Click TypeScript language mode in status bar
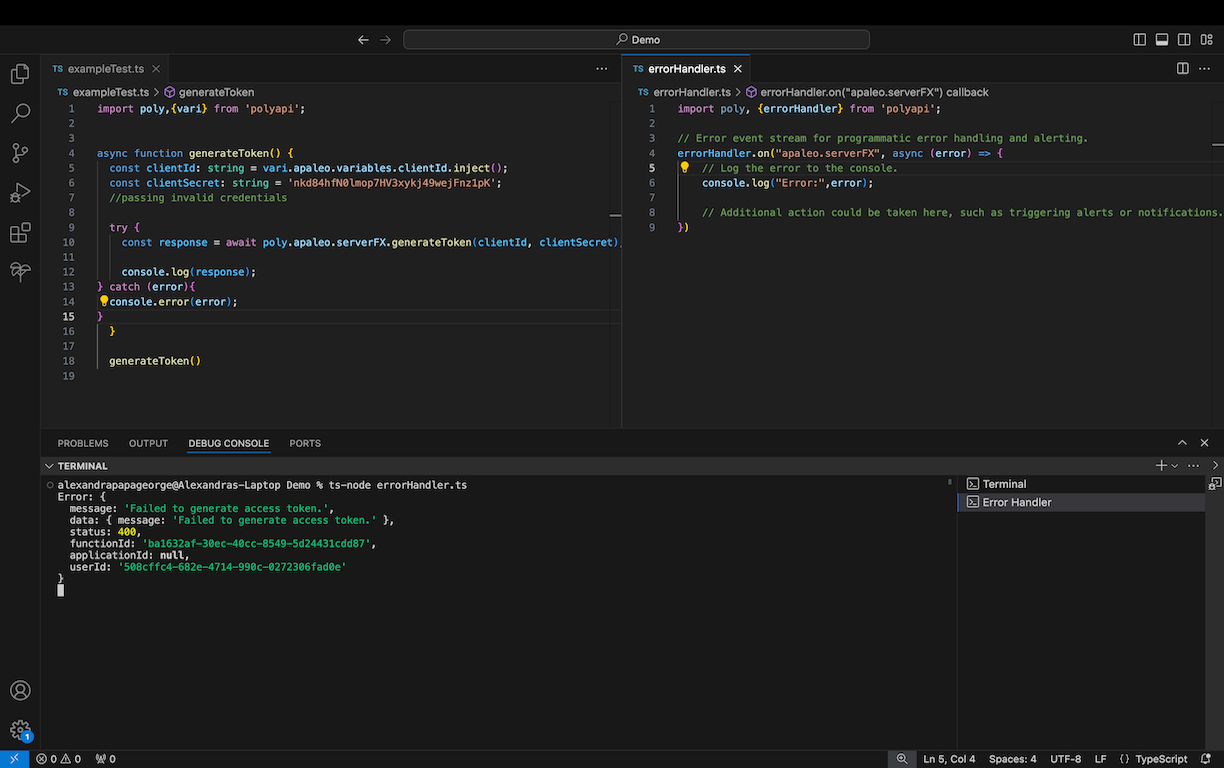This screenshot has width=1224, height=768. (x=1160, y=759)
